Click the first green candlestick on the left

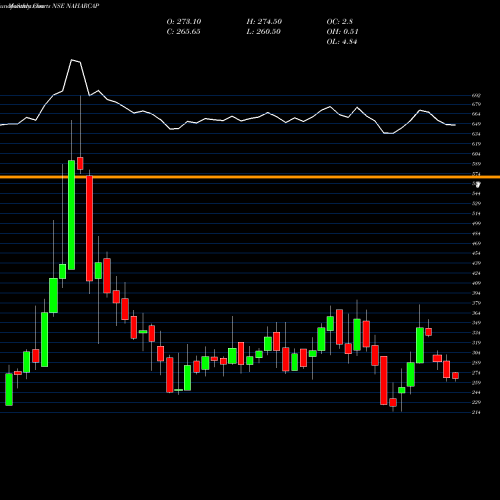coord(9,390)
